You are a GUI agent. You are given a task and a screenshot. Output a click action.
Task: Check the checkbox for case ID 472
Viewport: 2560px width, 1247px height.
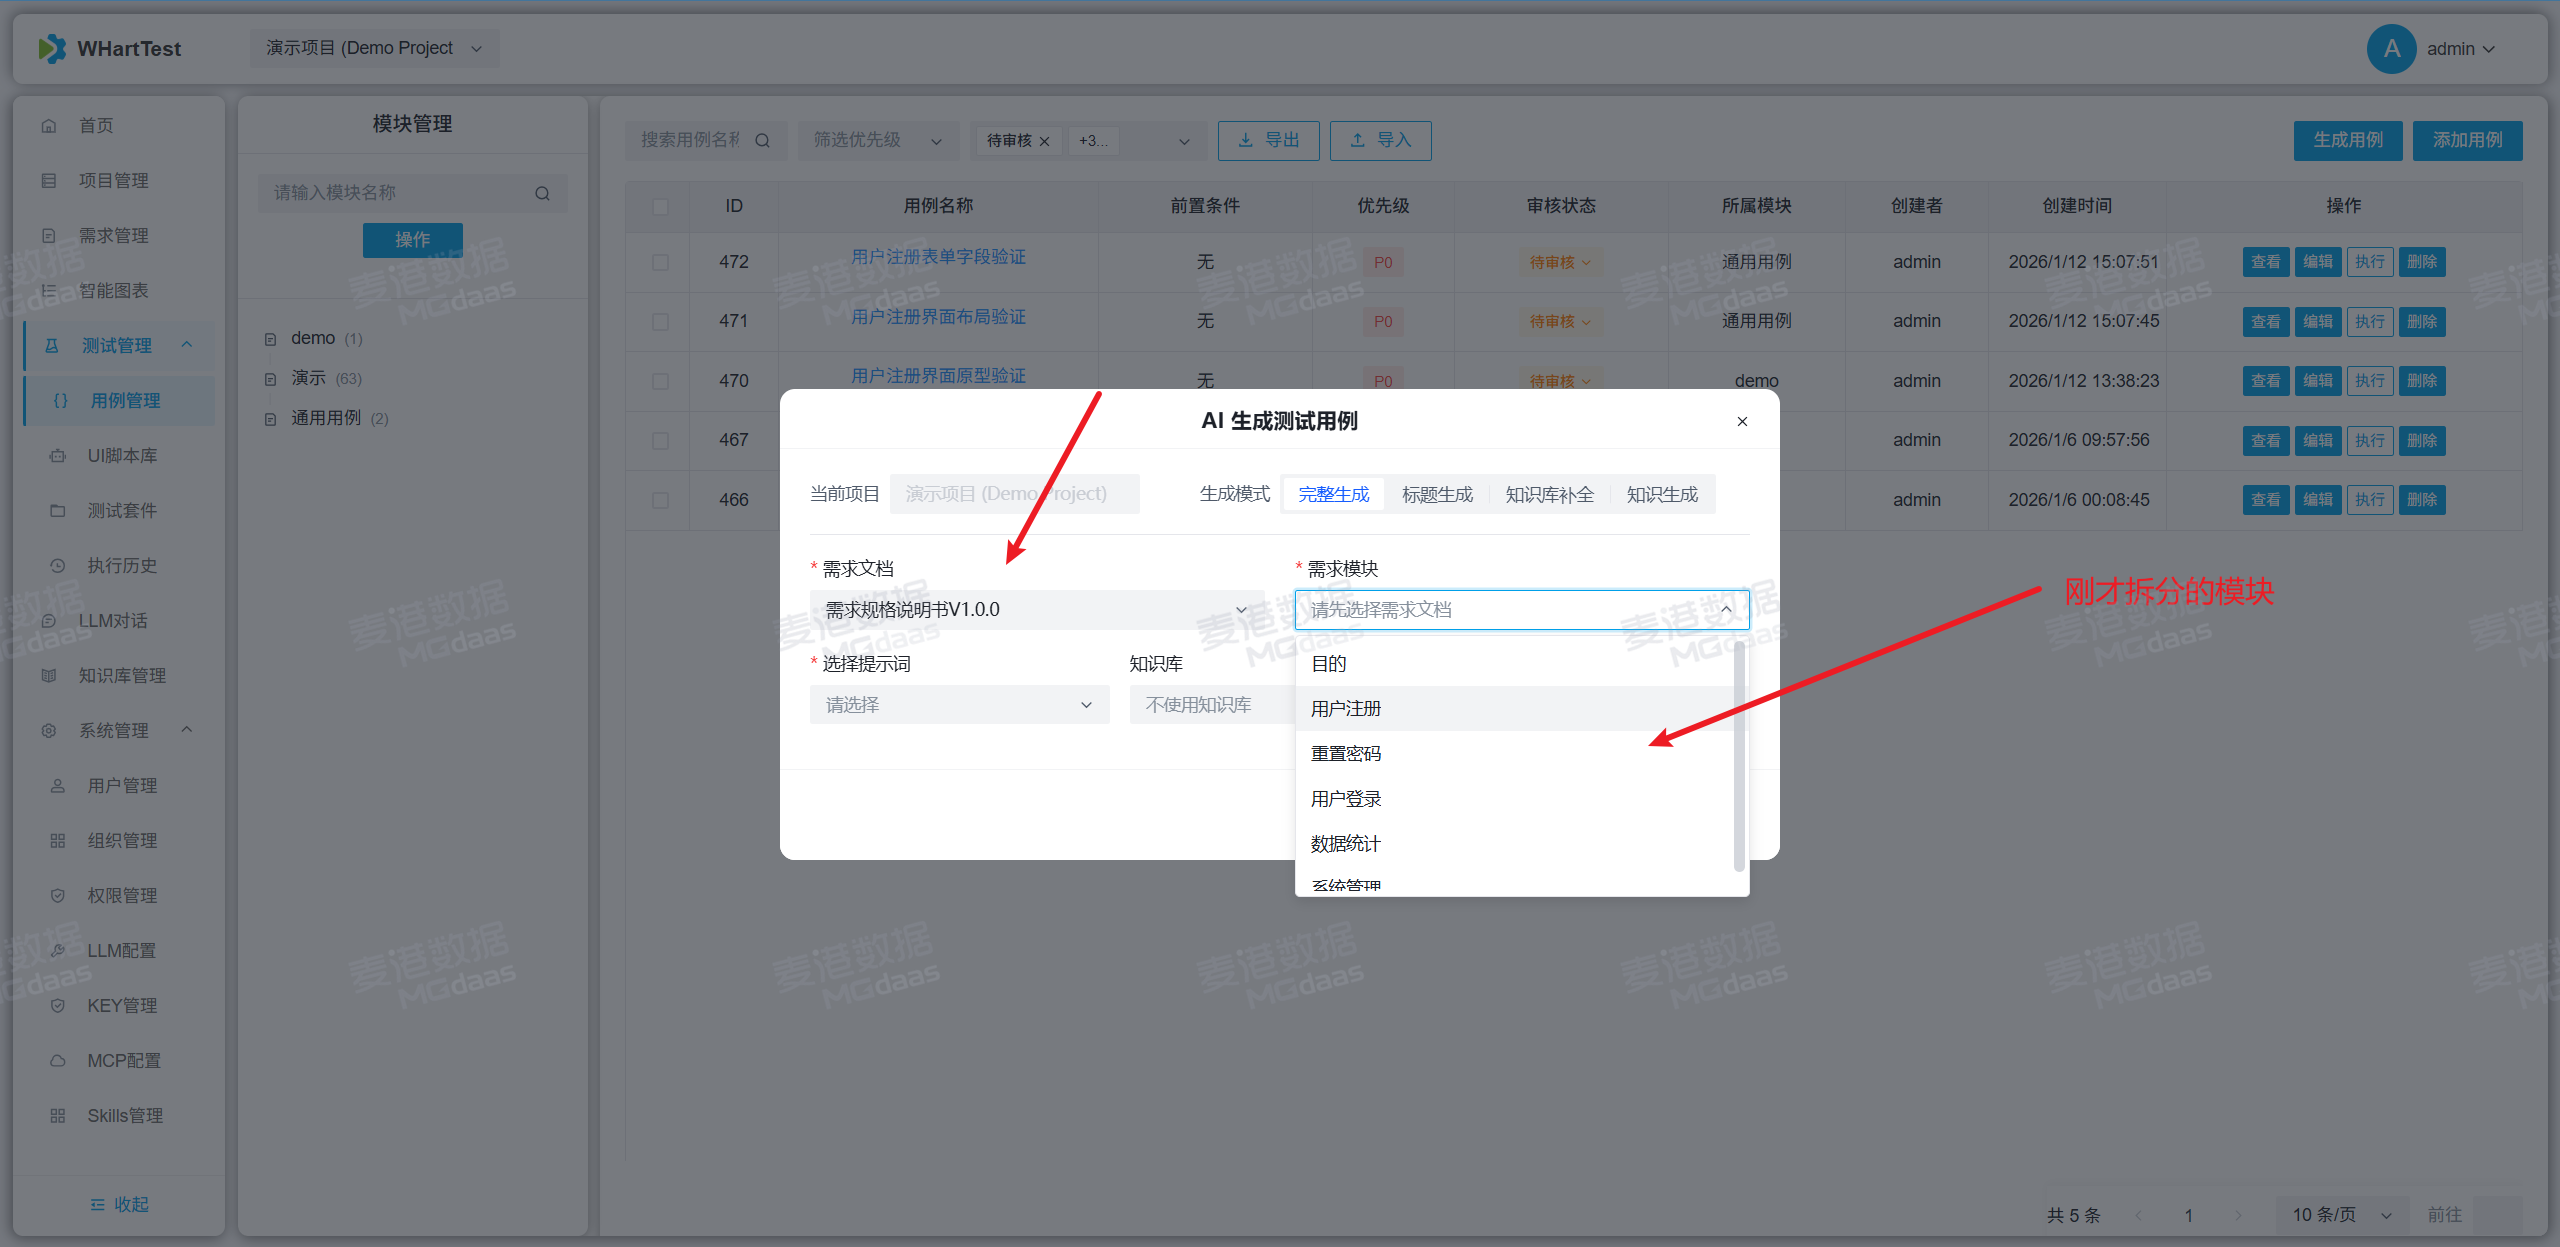pyautogui.click(x=660, y=262)
